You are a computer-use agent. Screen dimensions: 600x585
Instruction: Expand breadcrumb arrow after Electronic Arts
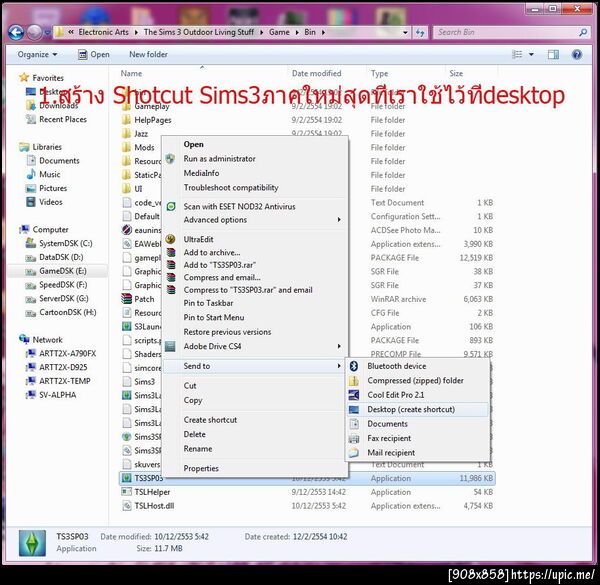point(136,33)
